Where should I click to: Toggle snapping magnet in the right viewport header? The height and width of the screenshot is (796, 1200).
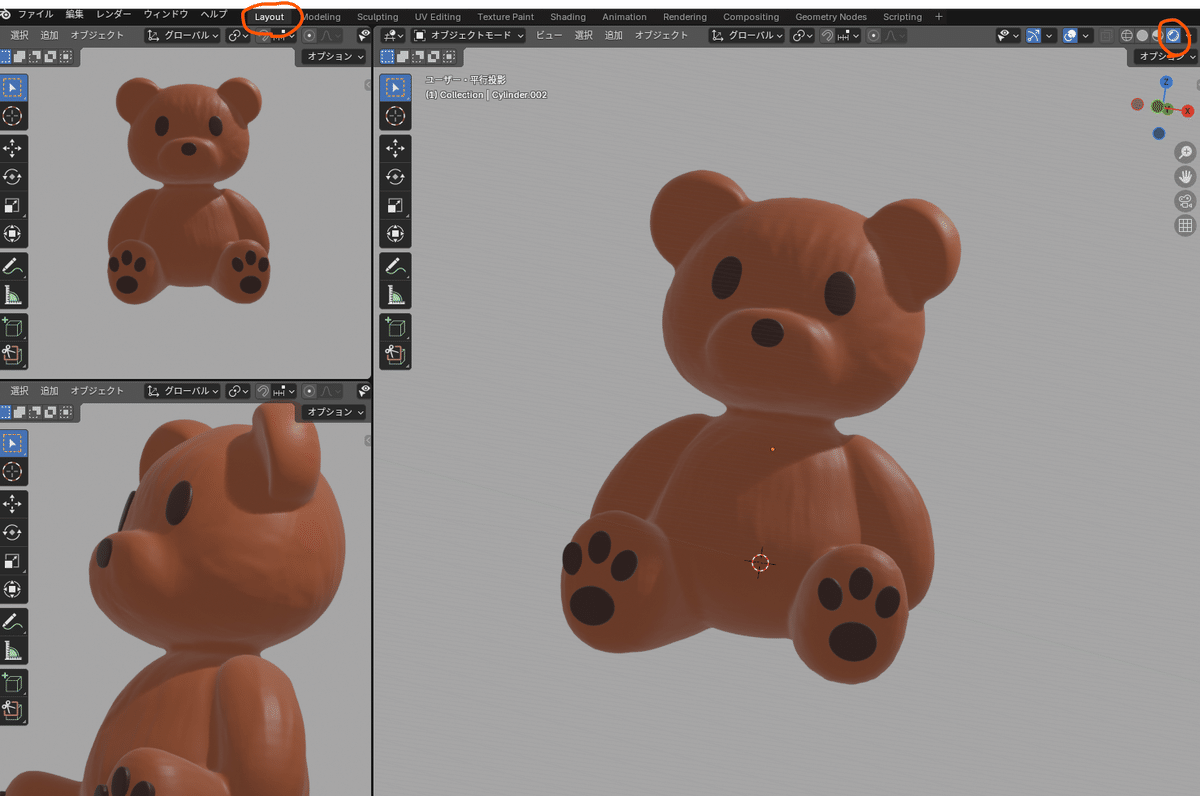coord(828,36)
